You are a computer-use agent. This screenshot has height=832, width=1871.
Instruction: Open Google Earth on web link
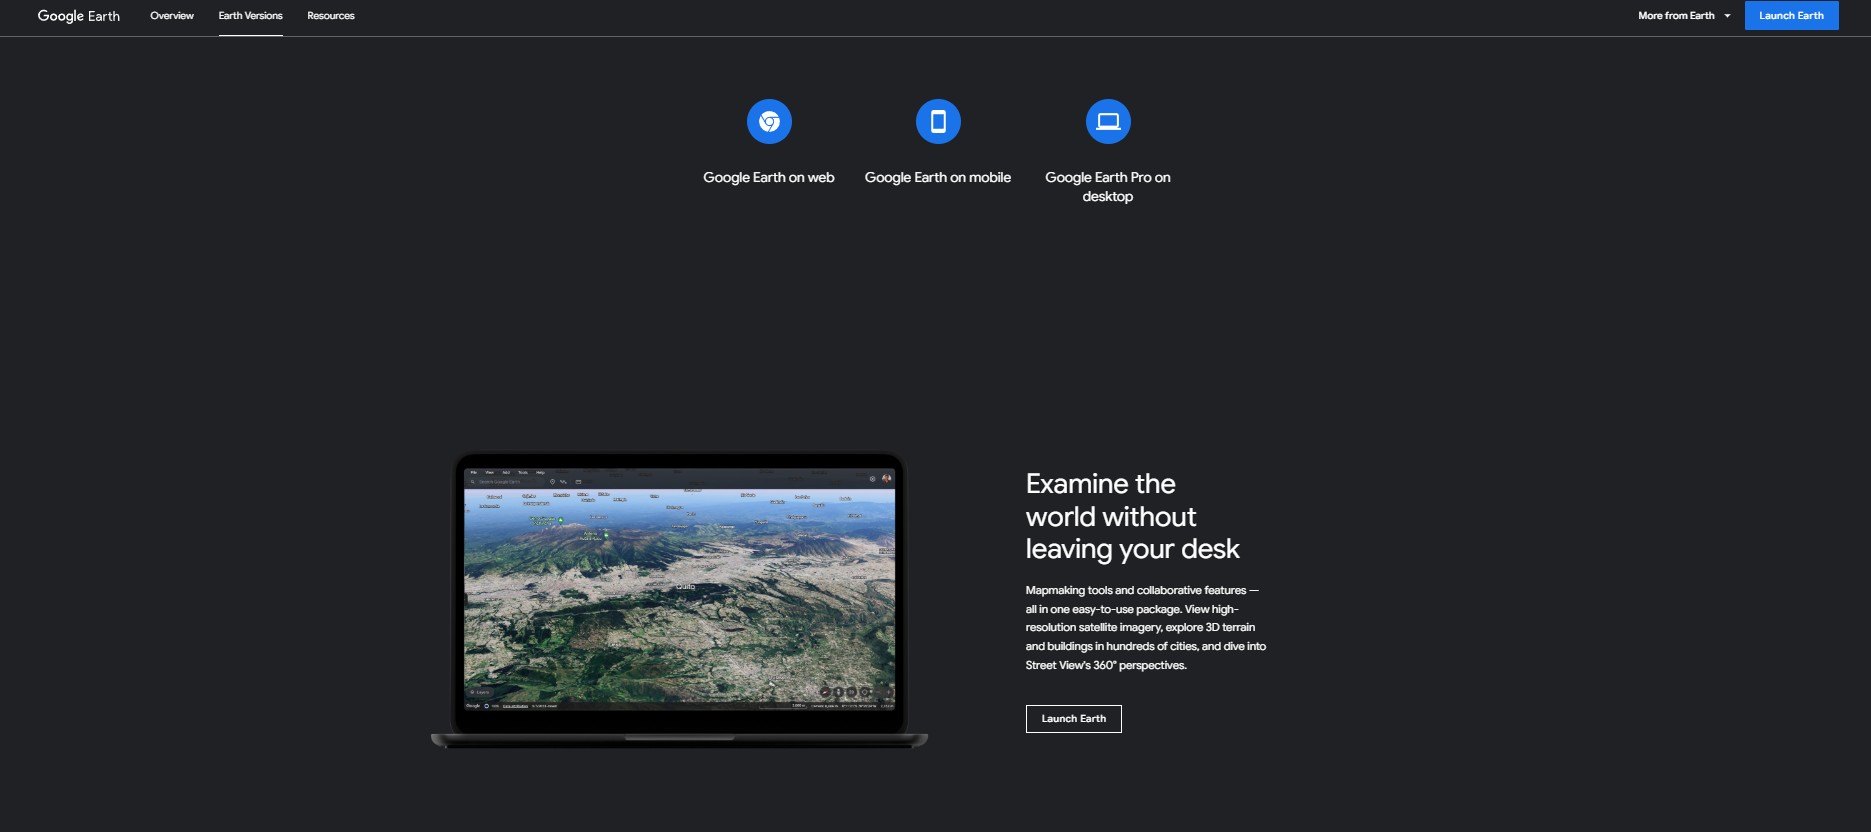(768, 177)
